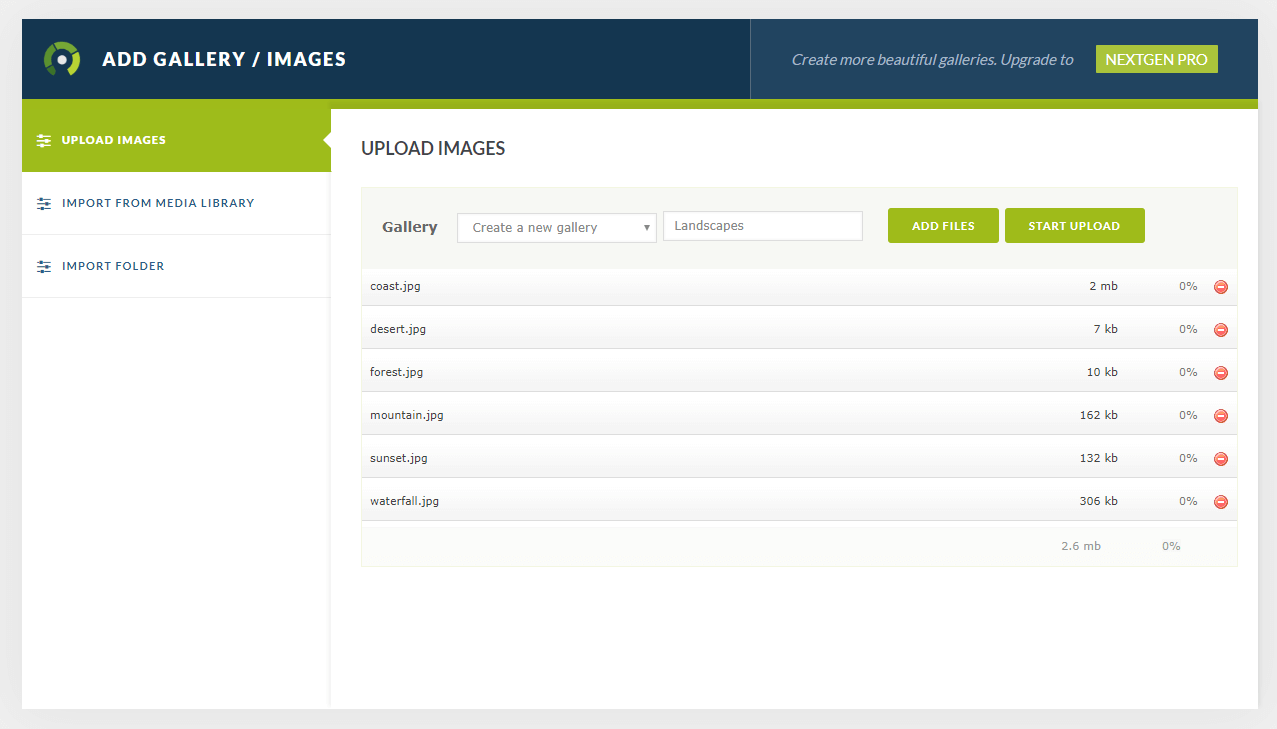Open the Create a new gallery dropdown

(556, 227)
